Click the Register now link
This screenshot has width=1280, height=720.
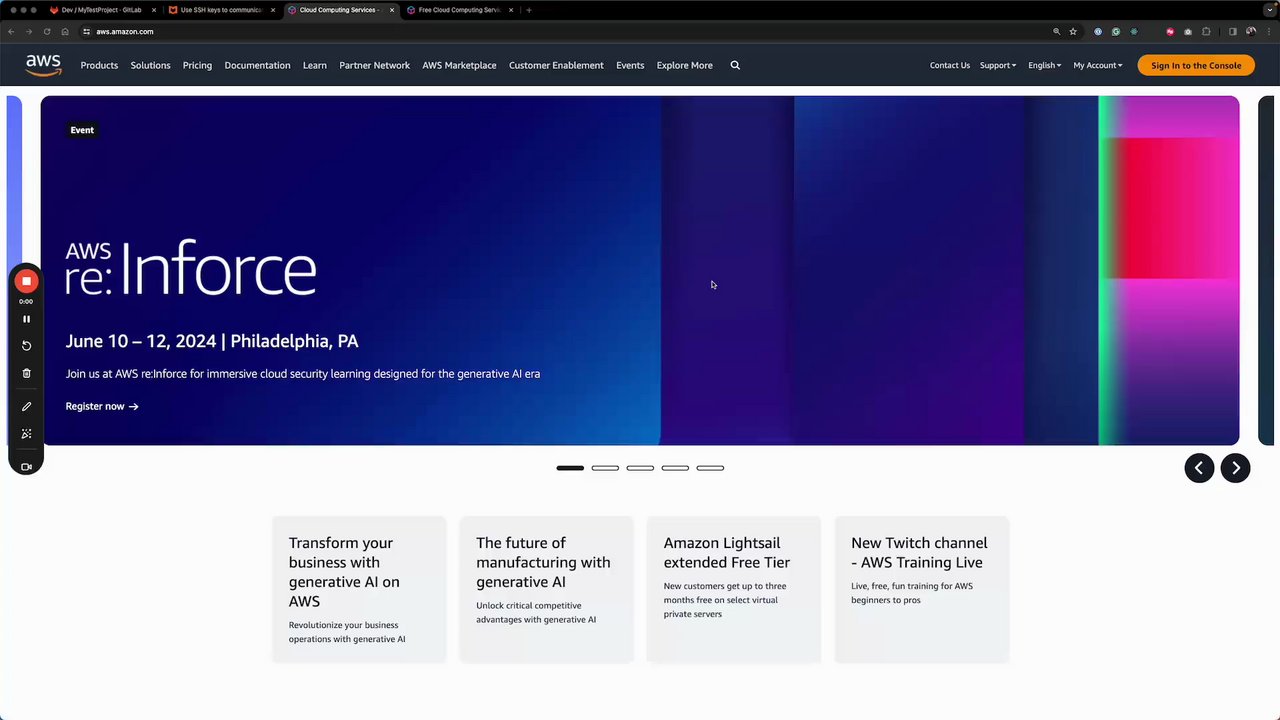pyautogui.click(x=102, y=406)
